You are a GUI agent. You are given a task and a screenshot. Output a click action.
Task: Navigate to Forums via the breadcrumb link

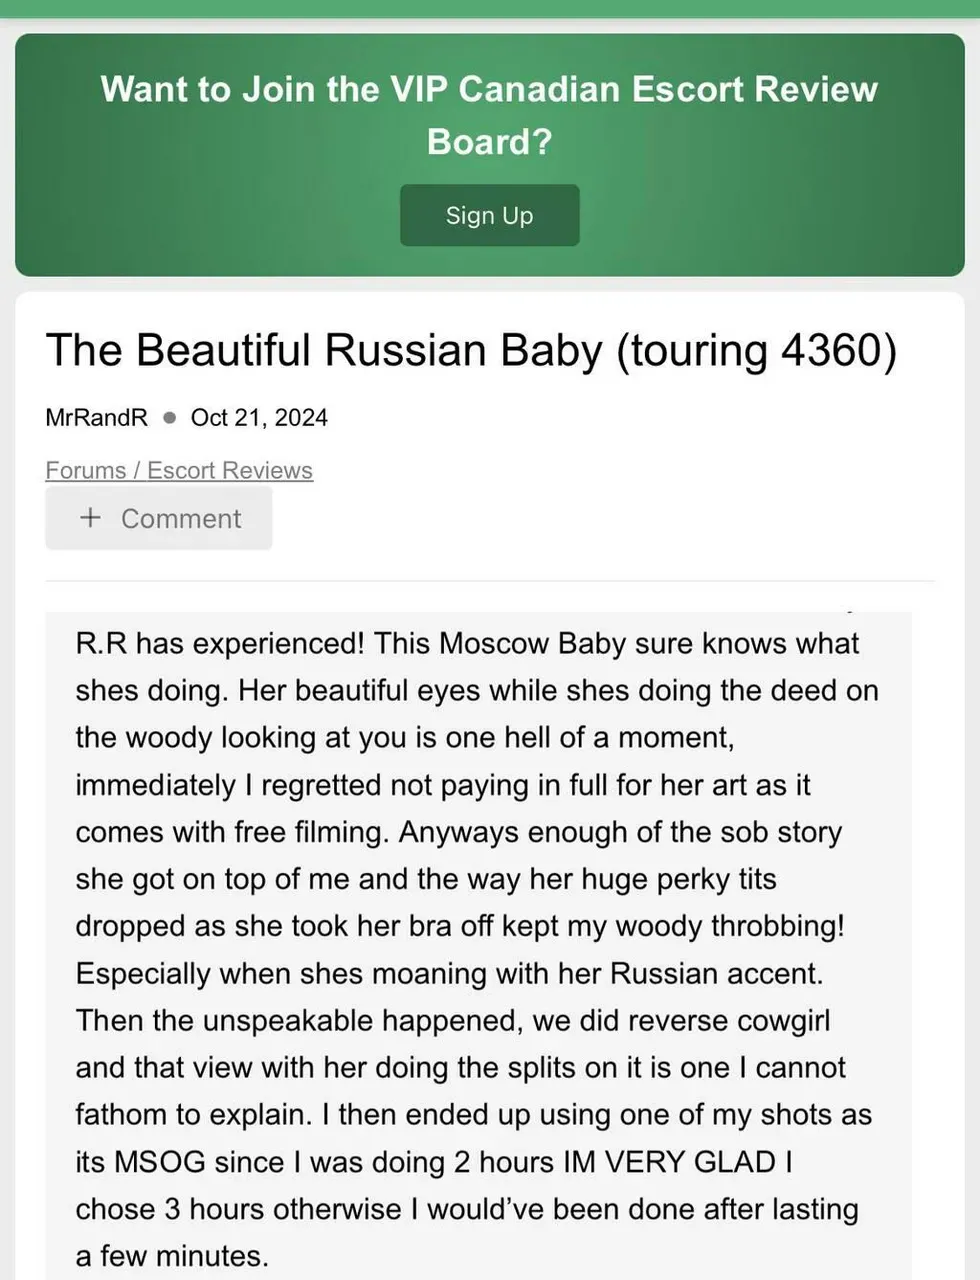(x=85, y=470)
